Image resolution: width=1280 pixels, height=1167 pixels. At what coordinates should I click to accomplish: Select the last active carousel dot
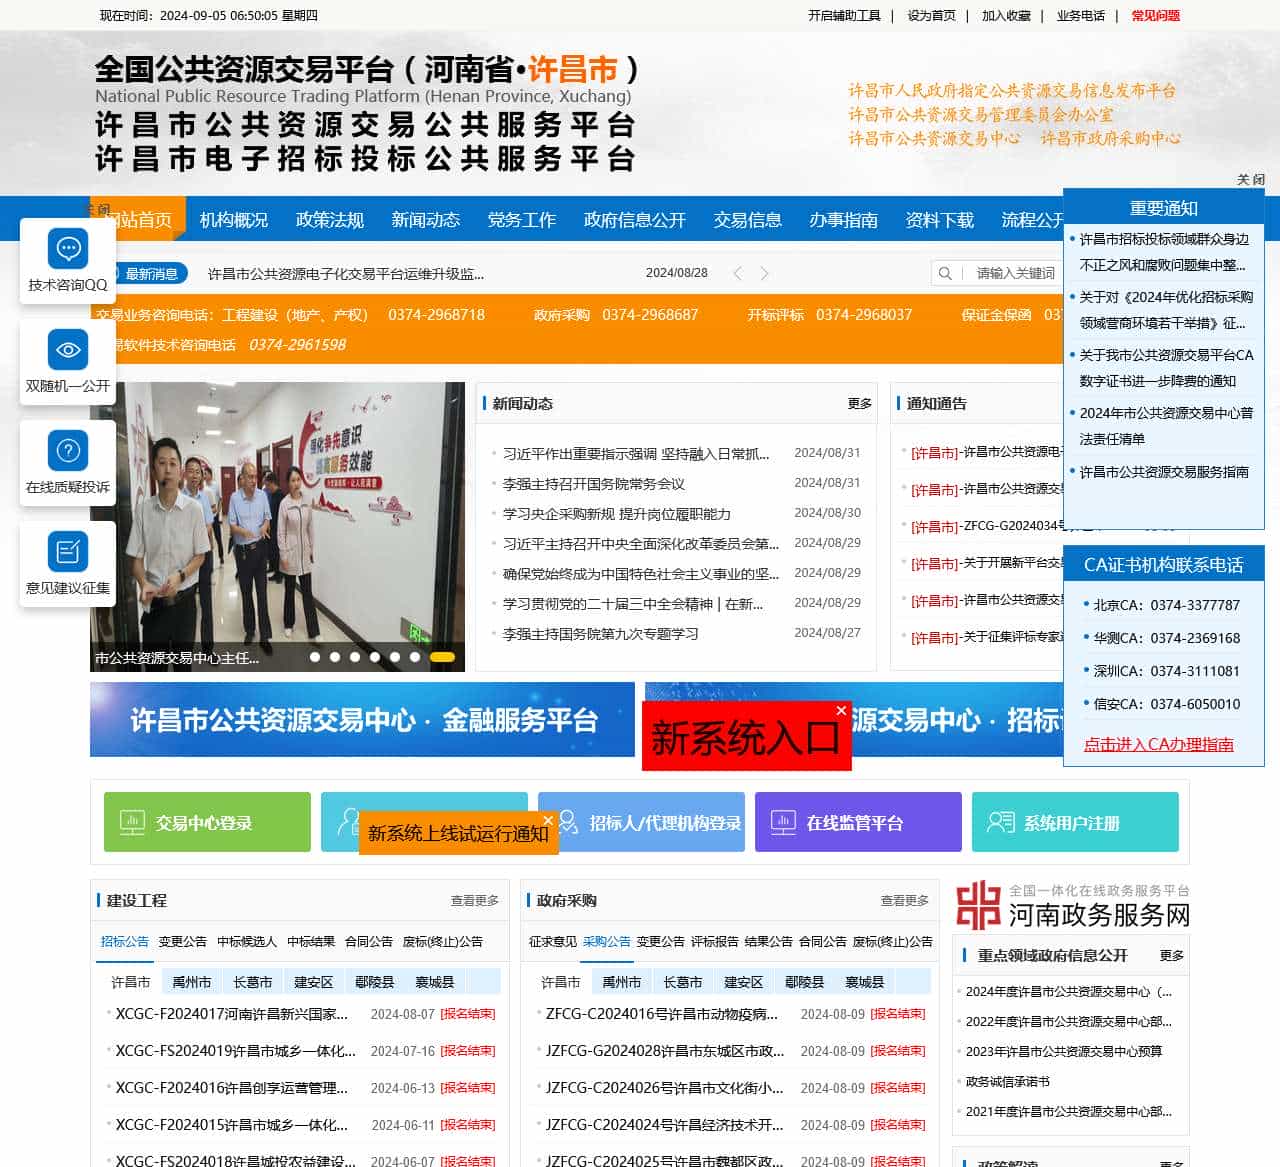click(442, 657)
